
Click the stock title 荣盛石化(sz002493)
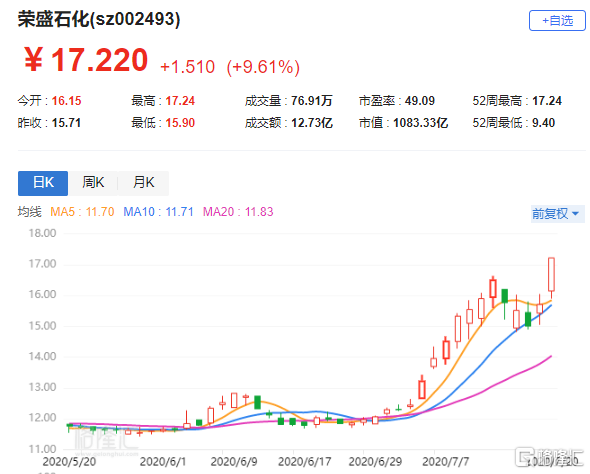[99, 19]
